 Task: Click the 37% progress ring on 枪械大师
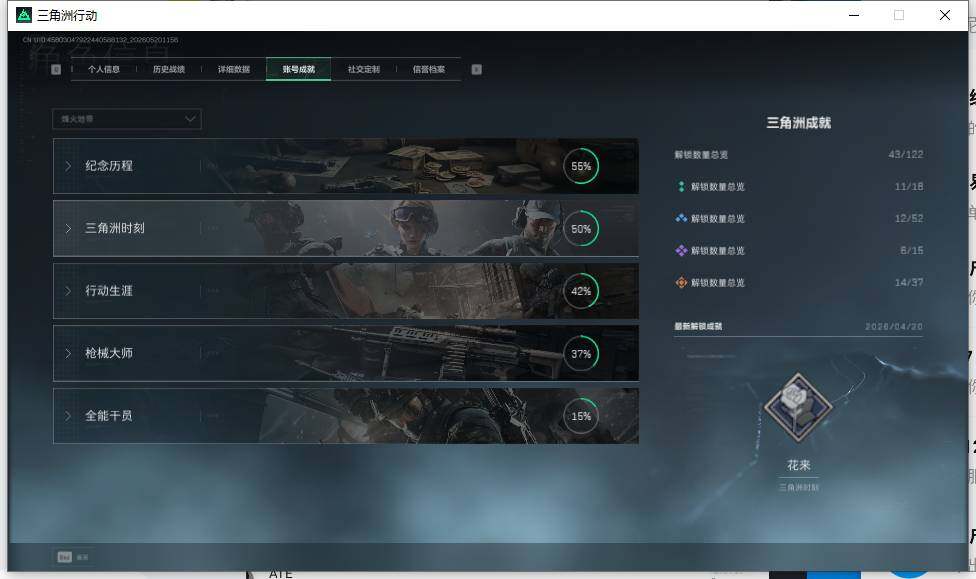[x=581, y=353]
